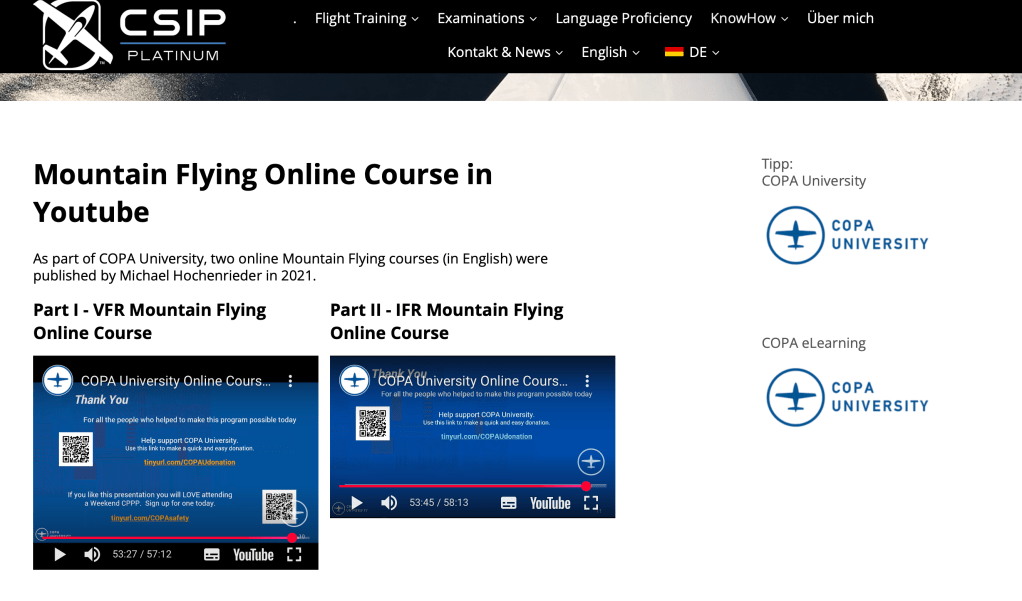
Task: Enter fullscreen on the IFR video
Action: click(591, 503)
